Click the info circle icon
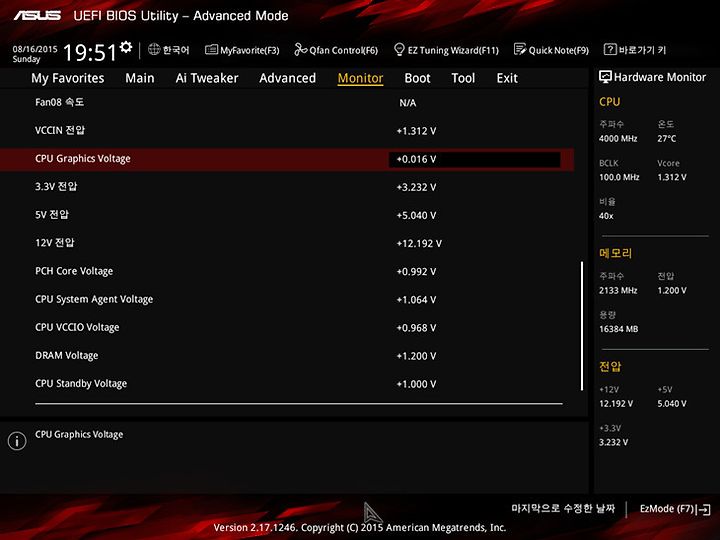Viewport: 720px width, 540px height. pyautogui.click(x=17, y=441)
